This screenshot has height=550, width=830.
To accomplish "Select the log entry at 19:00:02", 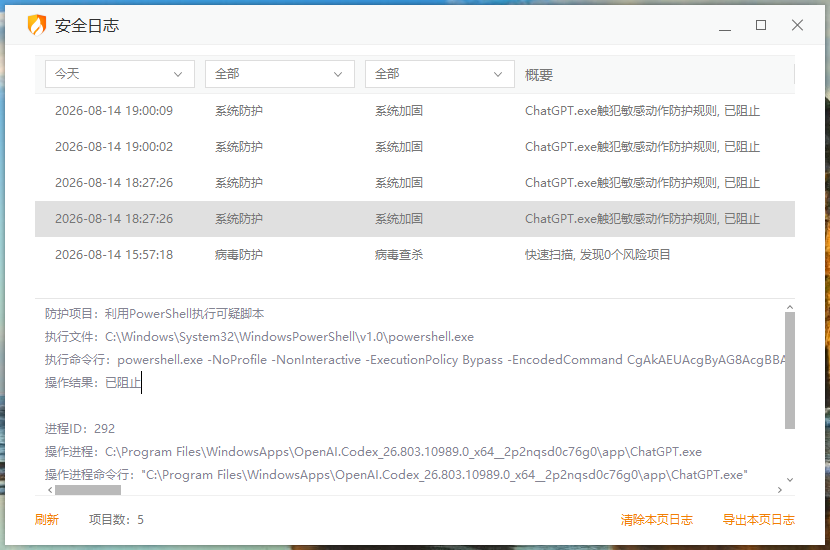I will click(x=414, y=147).
